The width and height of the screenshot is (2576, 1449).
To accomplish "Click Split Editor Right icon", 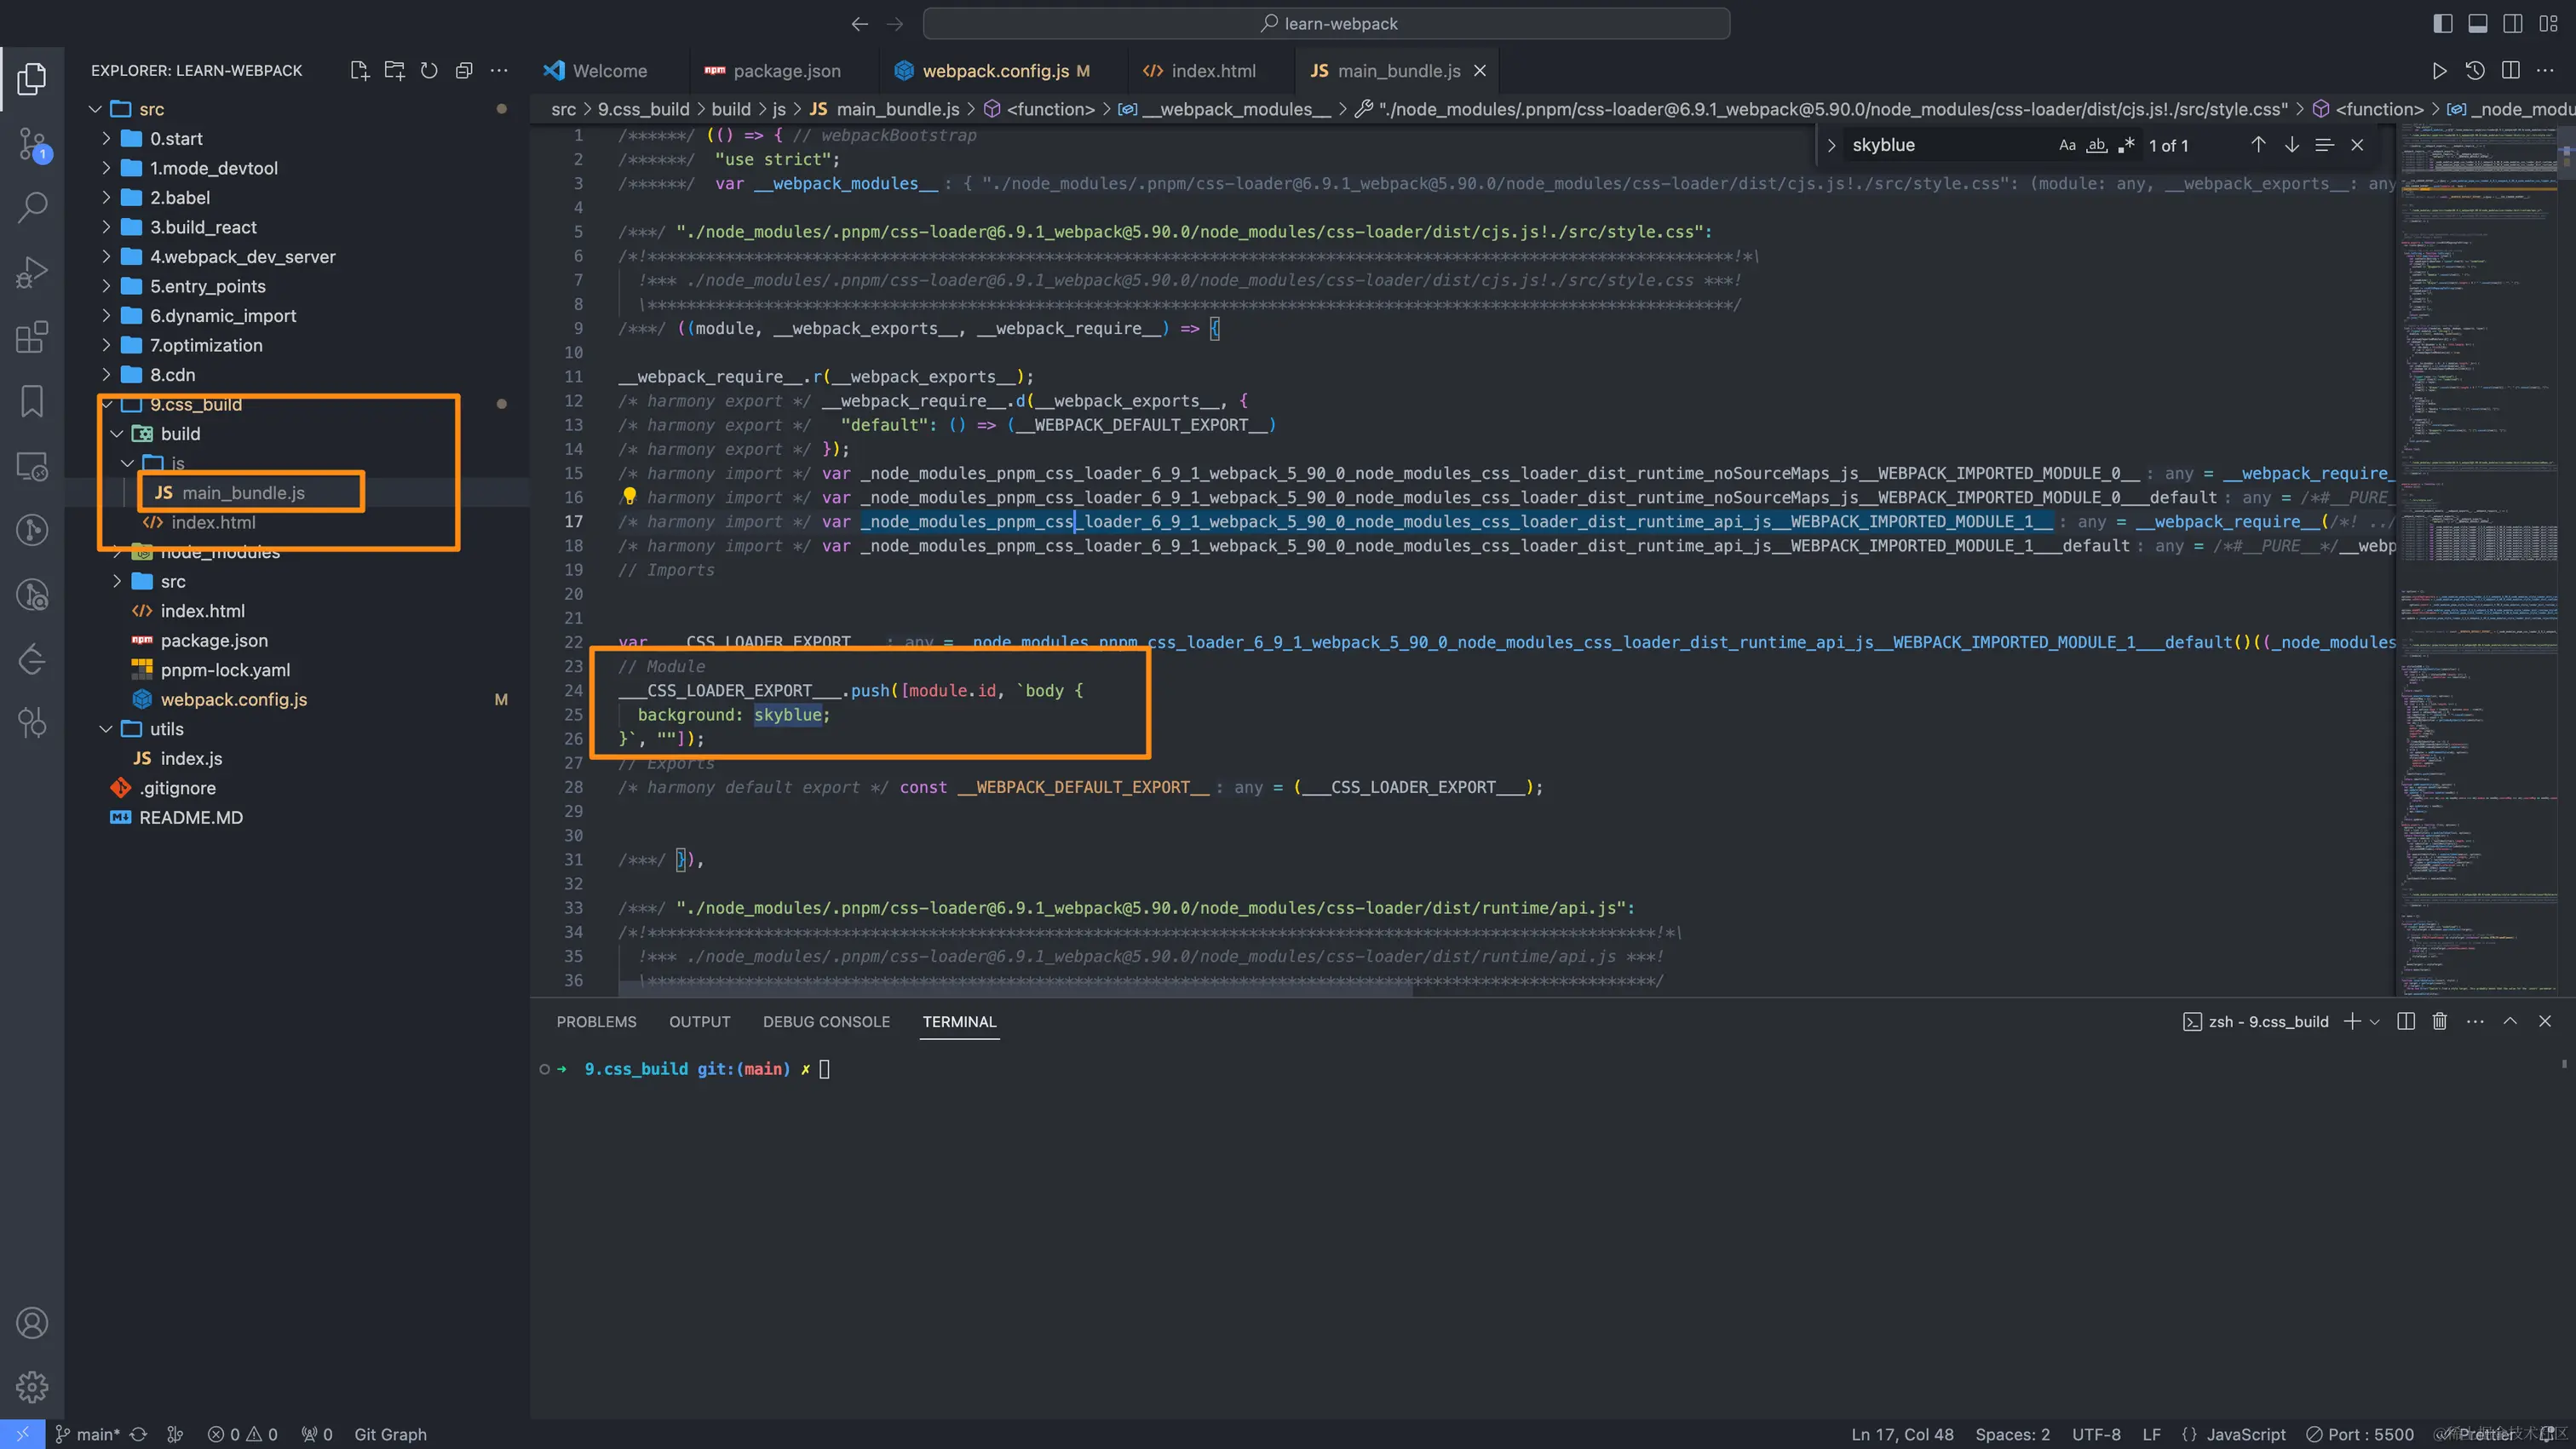I will coord(2510,70).
